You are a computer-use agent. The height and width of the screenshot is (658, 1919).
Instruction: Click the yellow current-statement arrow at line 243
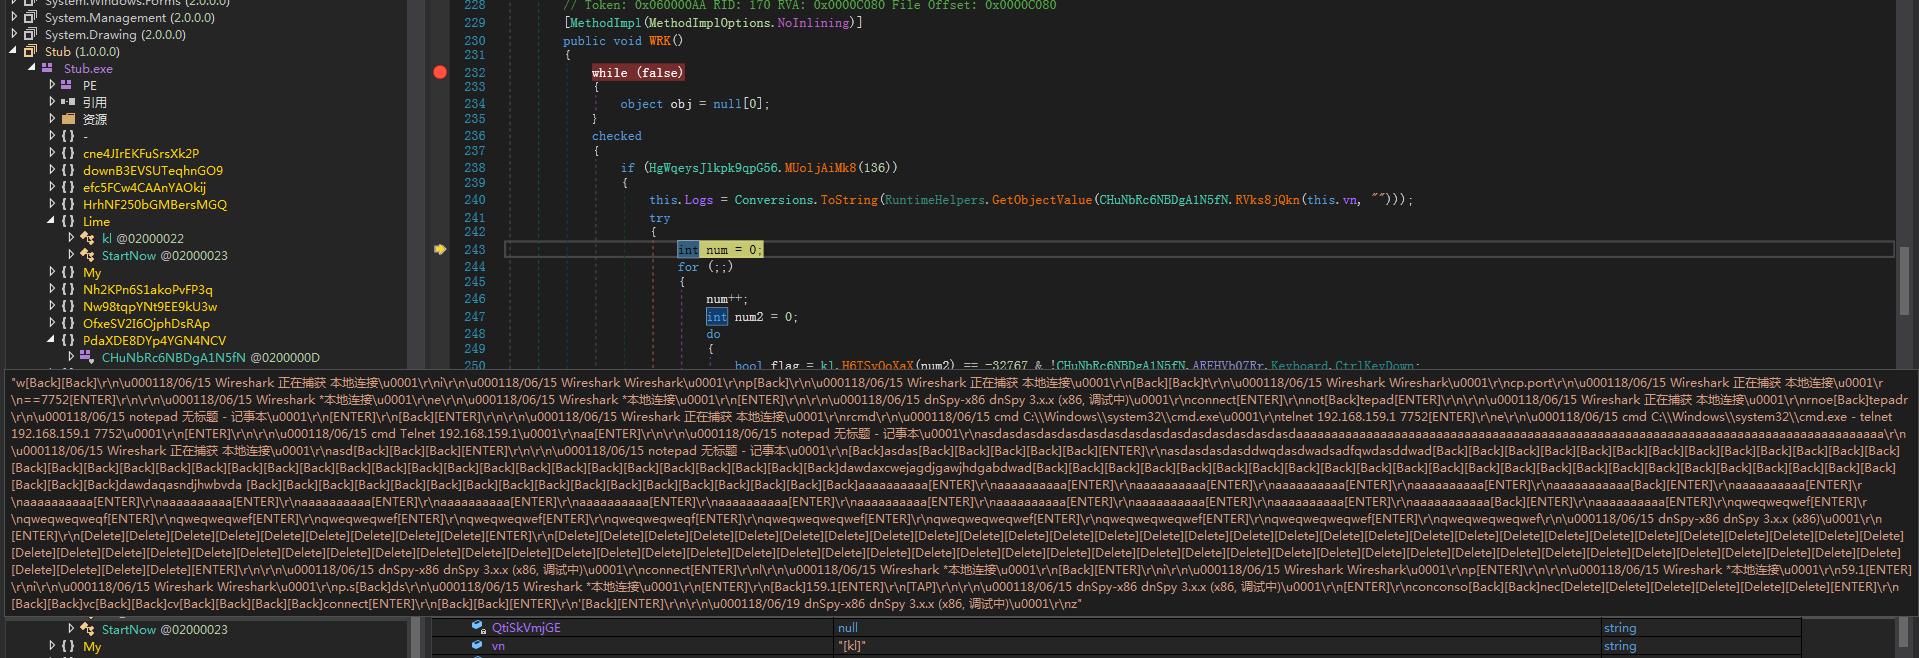[x=440, y=249]
